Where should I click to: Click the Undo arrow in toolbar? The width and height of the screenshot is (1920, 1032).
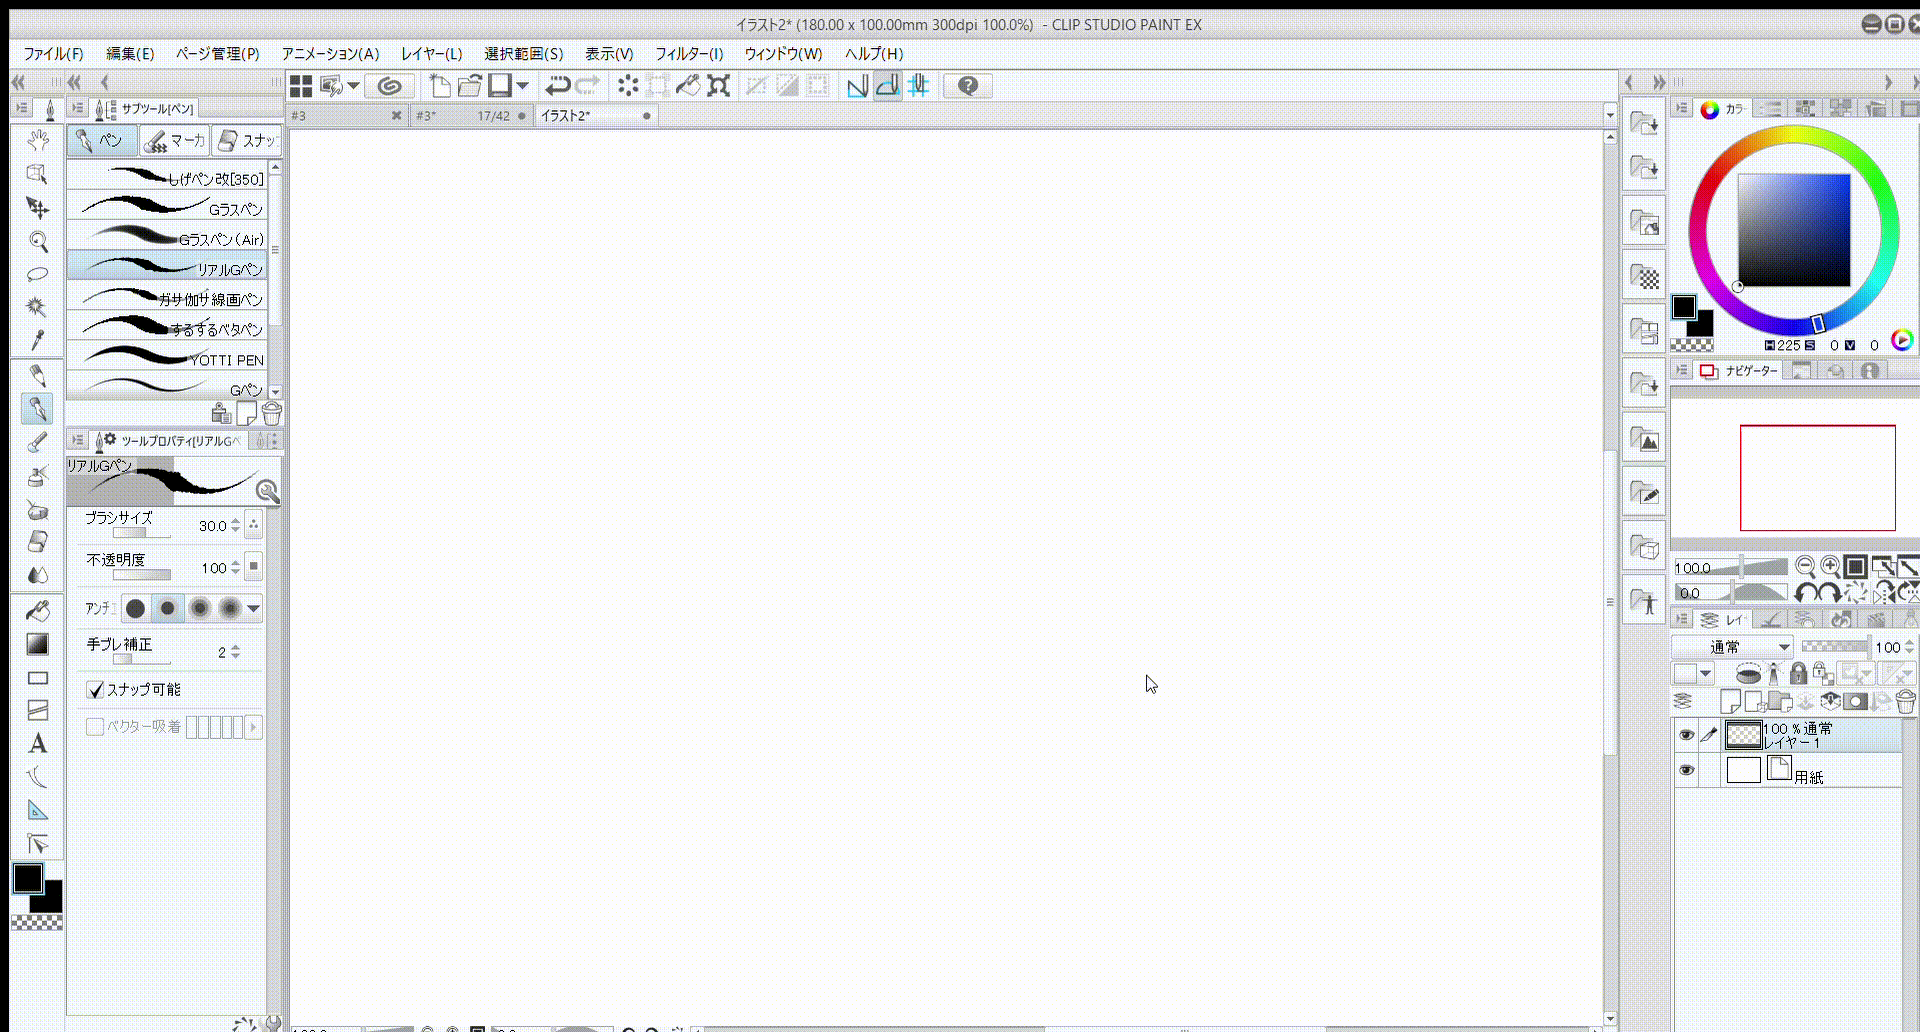(557, 86)
